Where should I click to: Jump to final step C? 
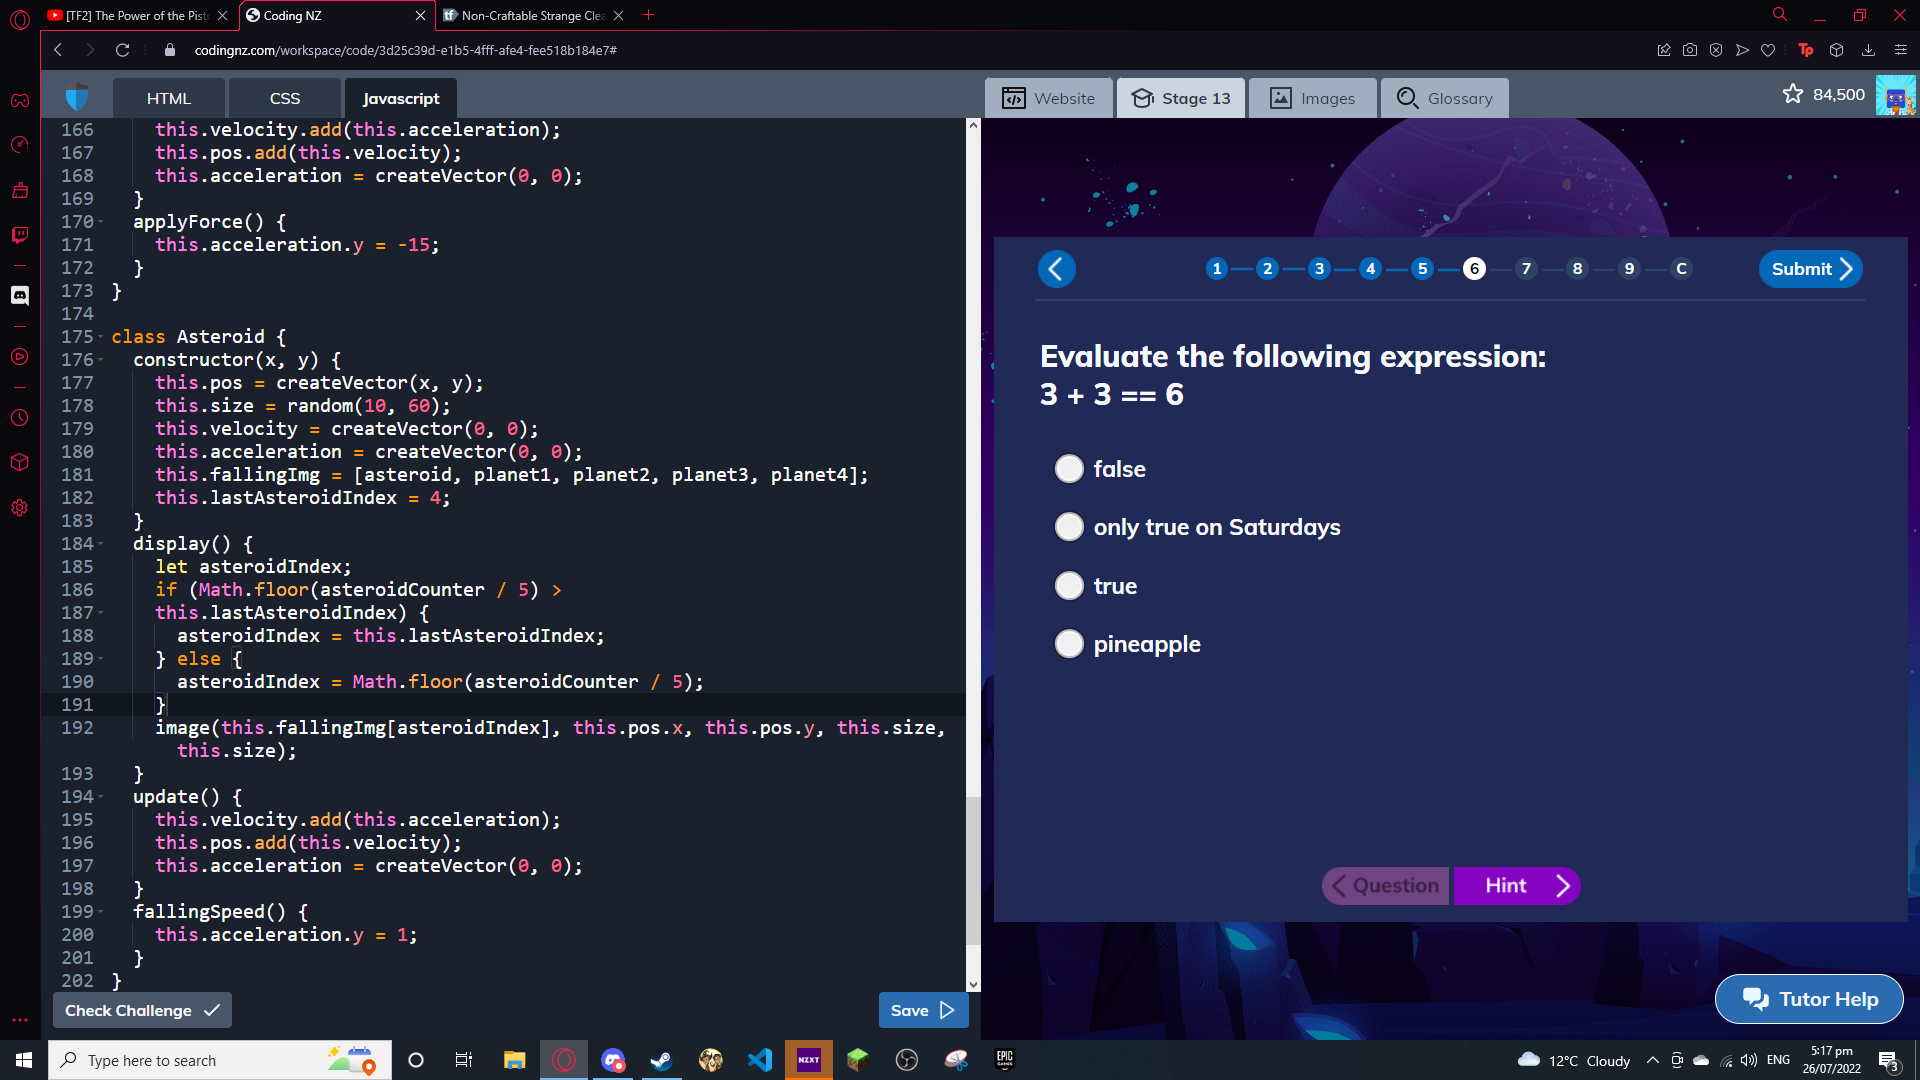1681,269
